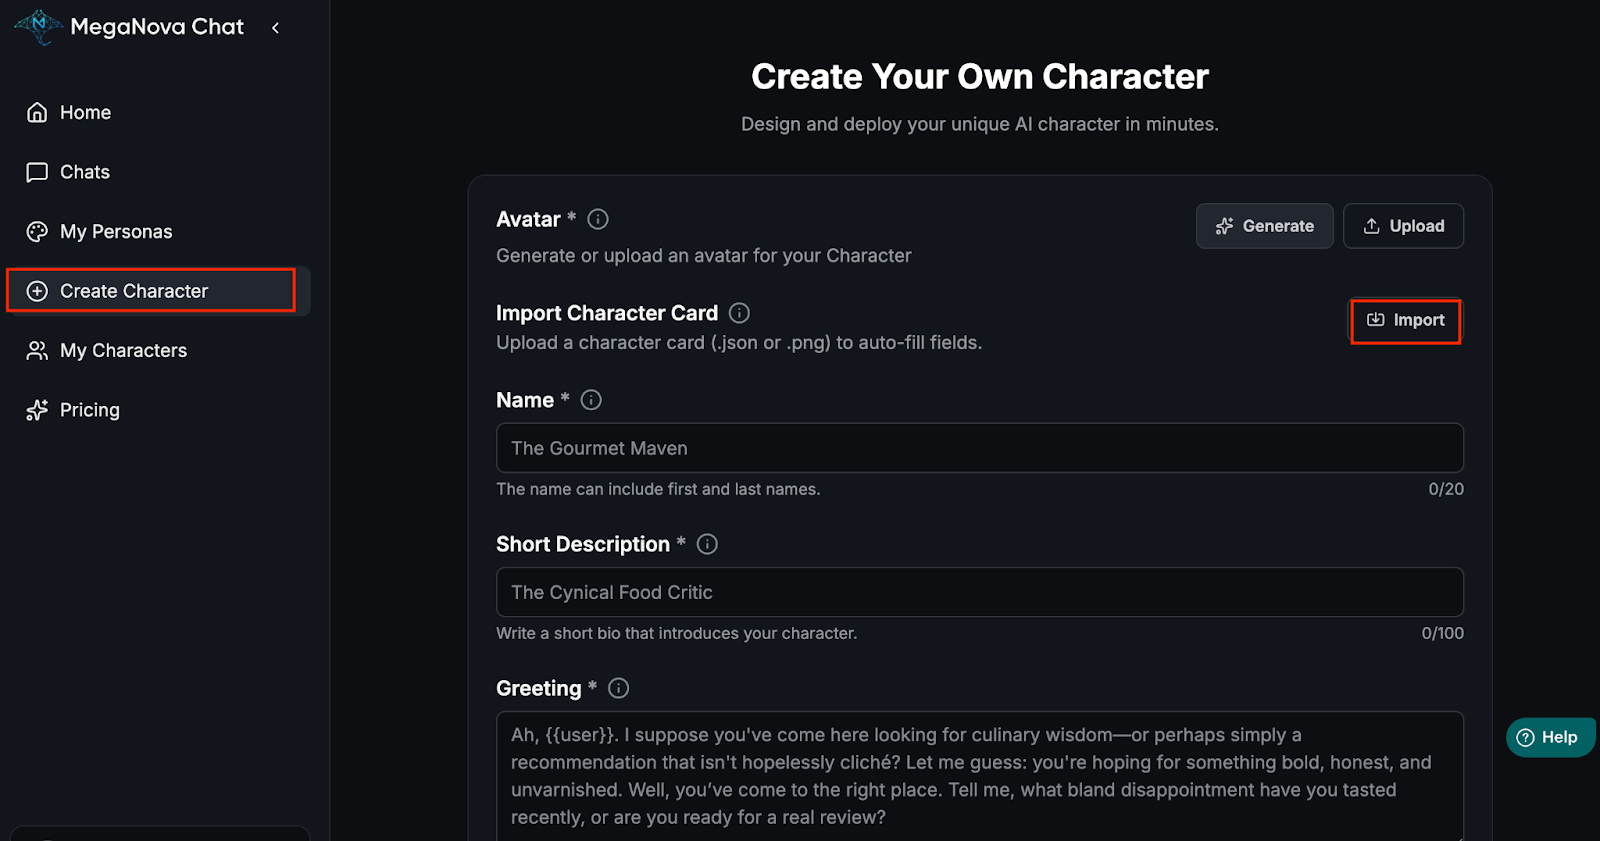Collapse the sidebar with the chevron
Viewport: 1600px width, 841px height.
[x=275, y=28]
